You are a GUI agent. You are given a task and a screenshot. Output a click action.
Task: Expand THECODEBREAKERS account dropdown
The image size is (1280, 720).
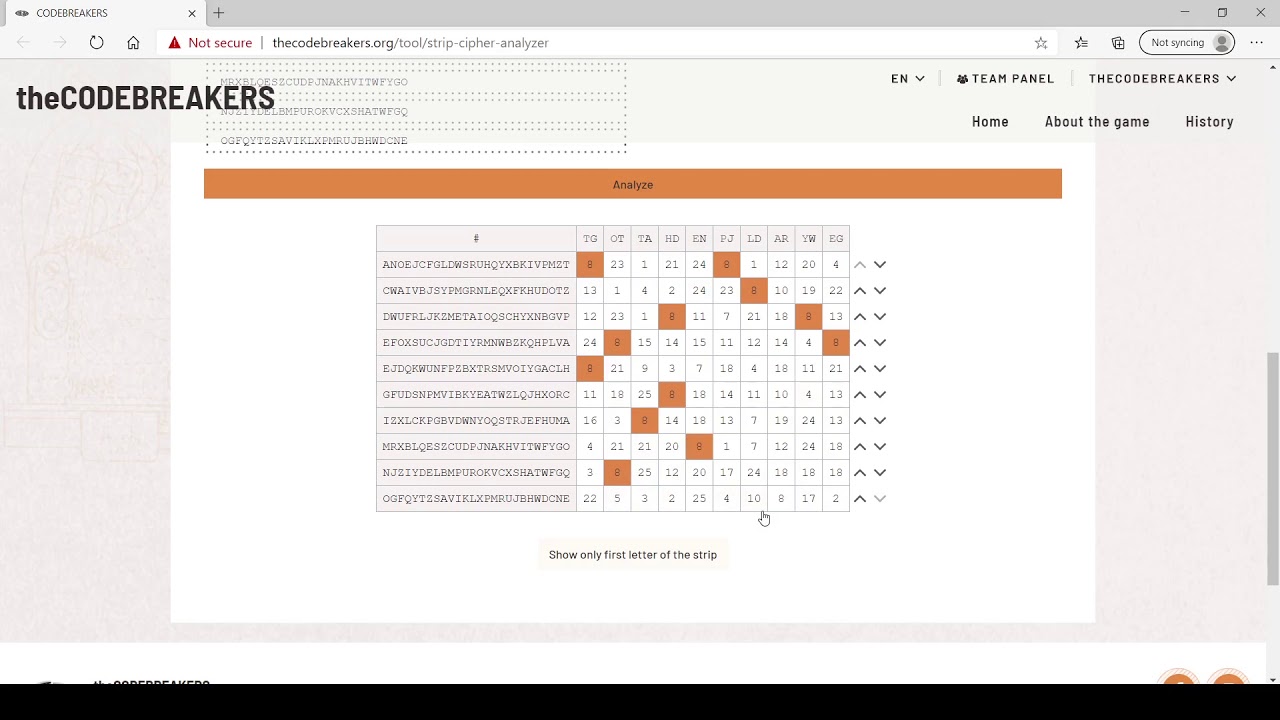(1163, 78)
